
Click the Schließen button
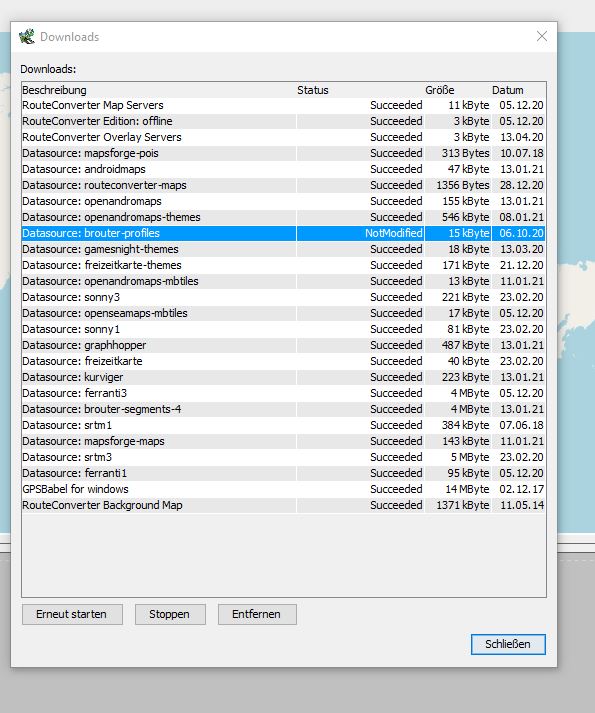pos(508,644)
